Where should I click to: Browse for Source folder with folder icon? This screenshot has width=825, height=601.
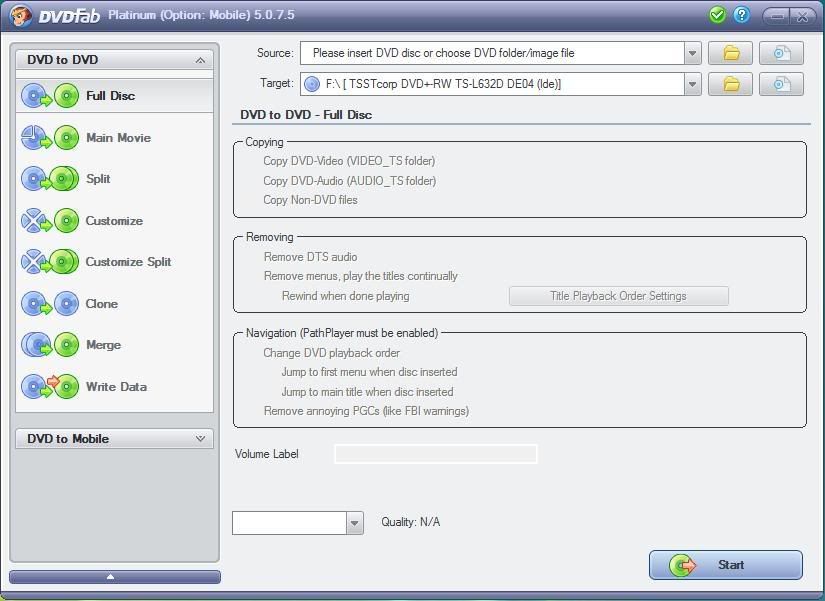pyautogui.click(x=731, y=53)
